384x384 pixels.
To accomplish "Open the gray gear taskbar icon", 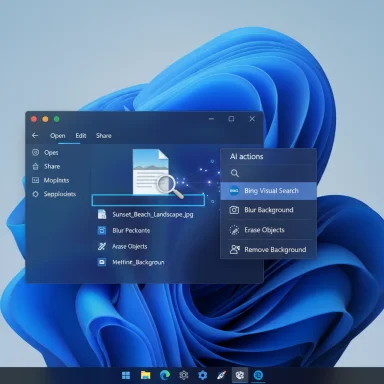I will coord(184,375).
